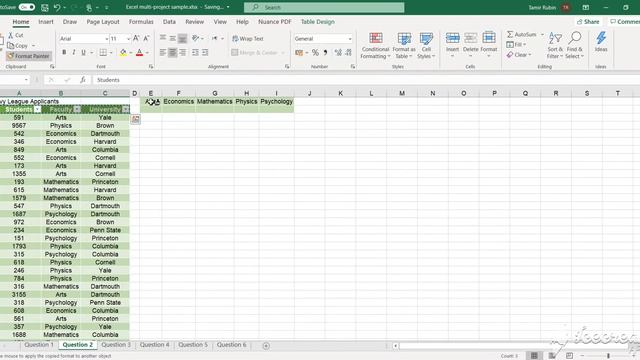This screenshot has height=360, width=640.
Task: Open Sort & Filter menu
Action: pos(555,45)
